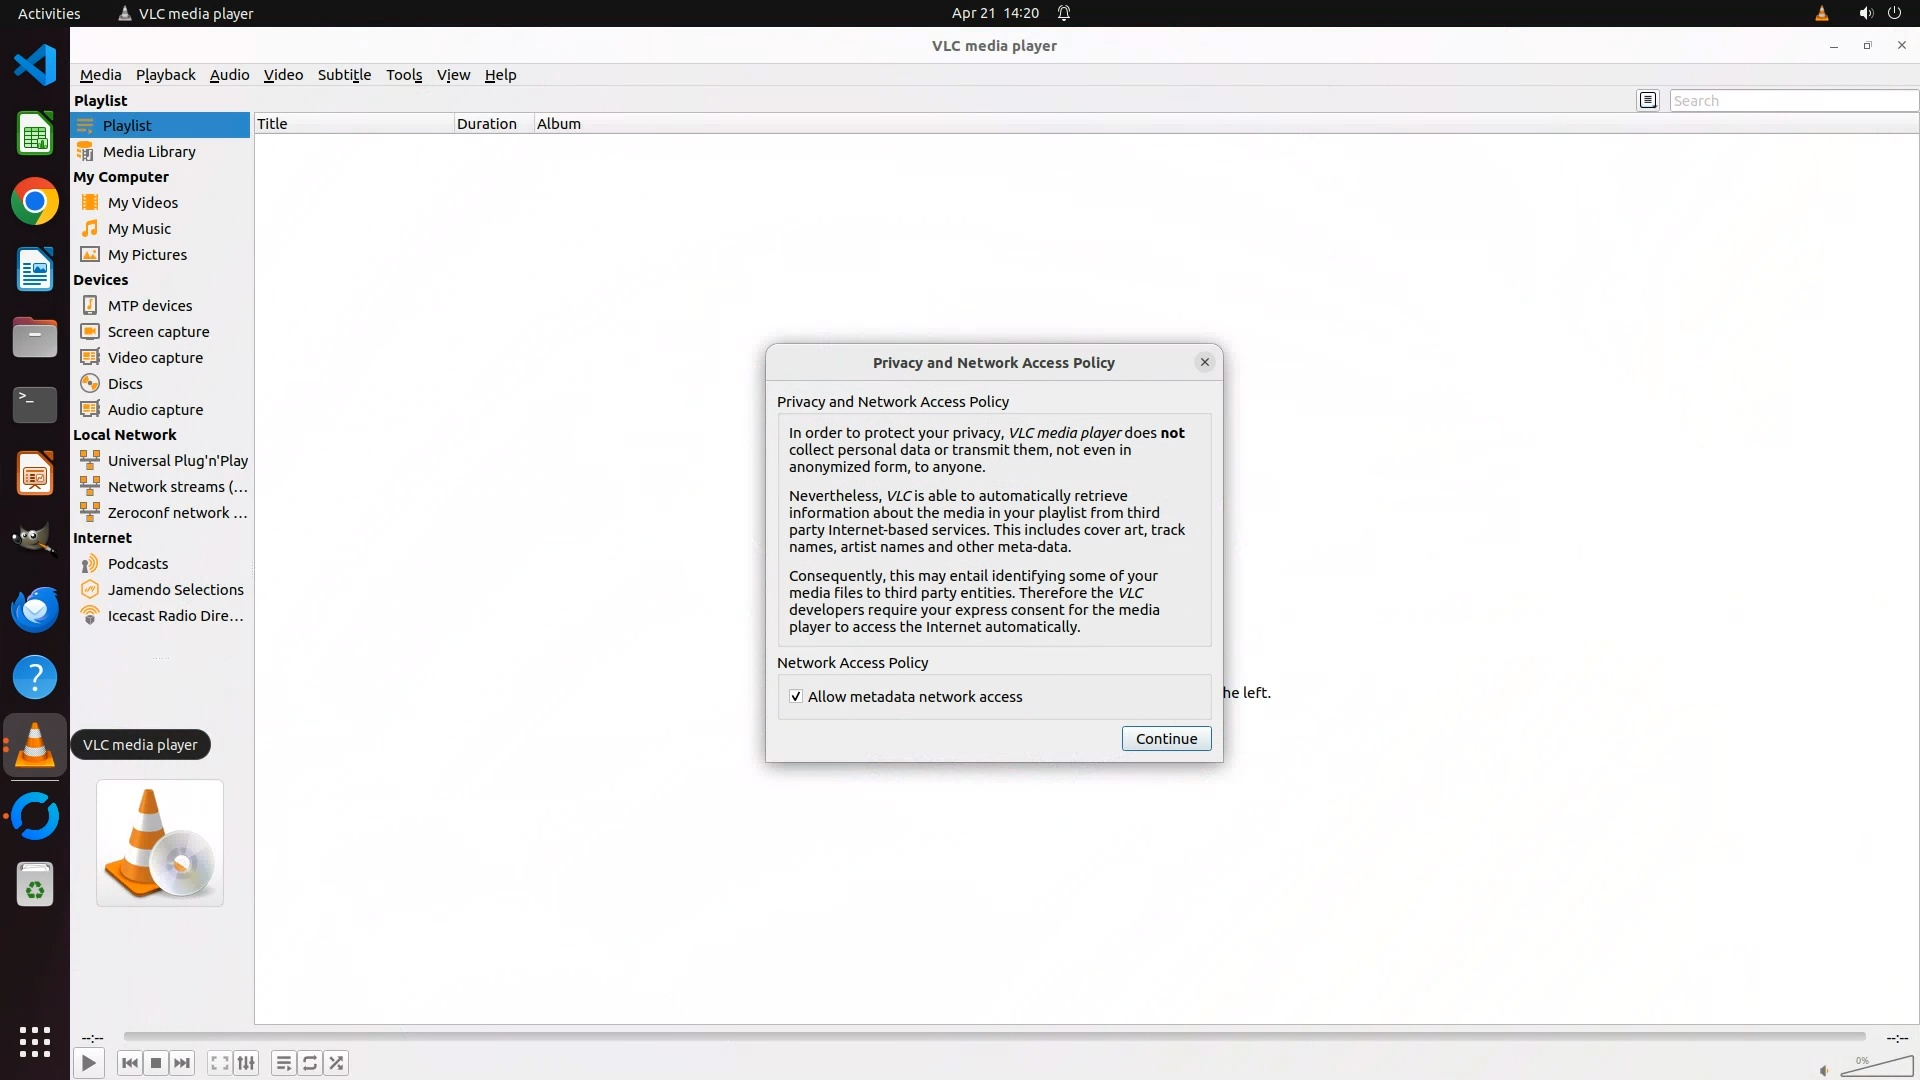Screen dimensions: 1920x1080
Task: Open the View menu
Action: [x=453, y=75]
